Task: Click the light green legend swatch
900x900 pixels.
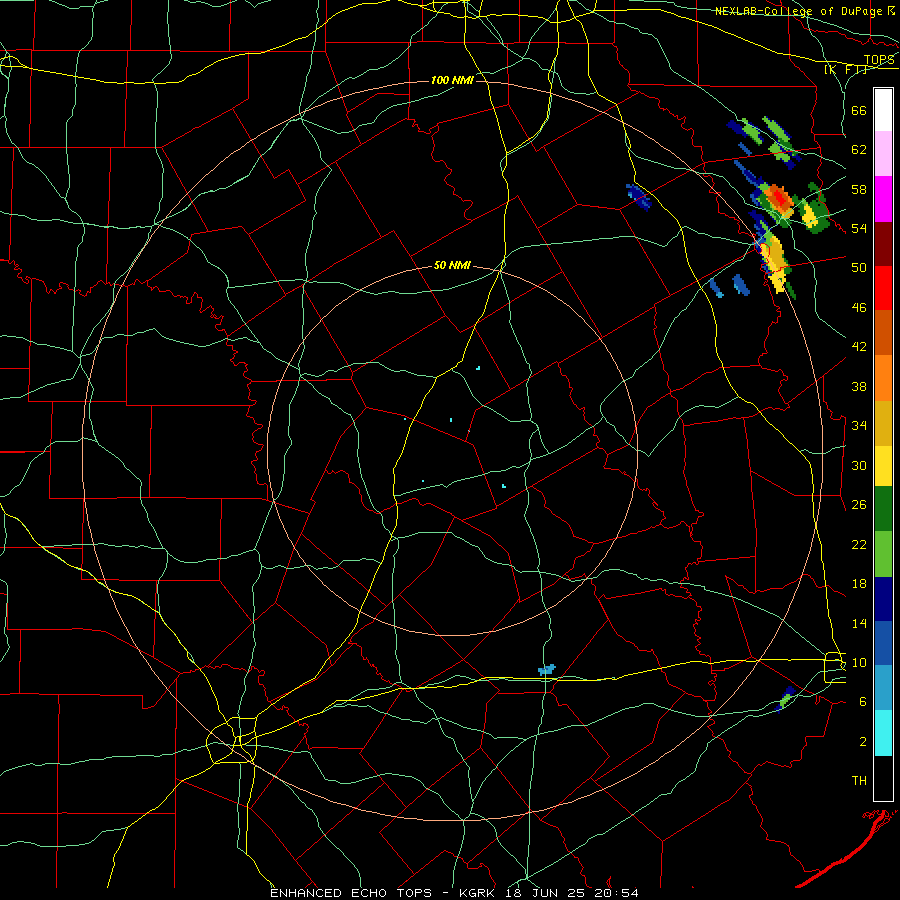Action: click(883, 554)
